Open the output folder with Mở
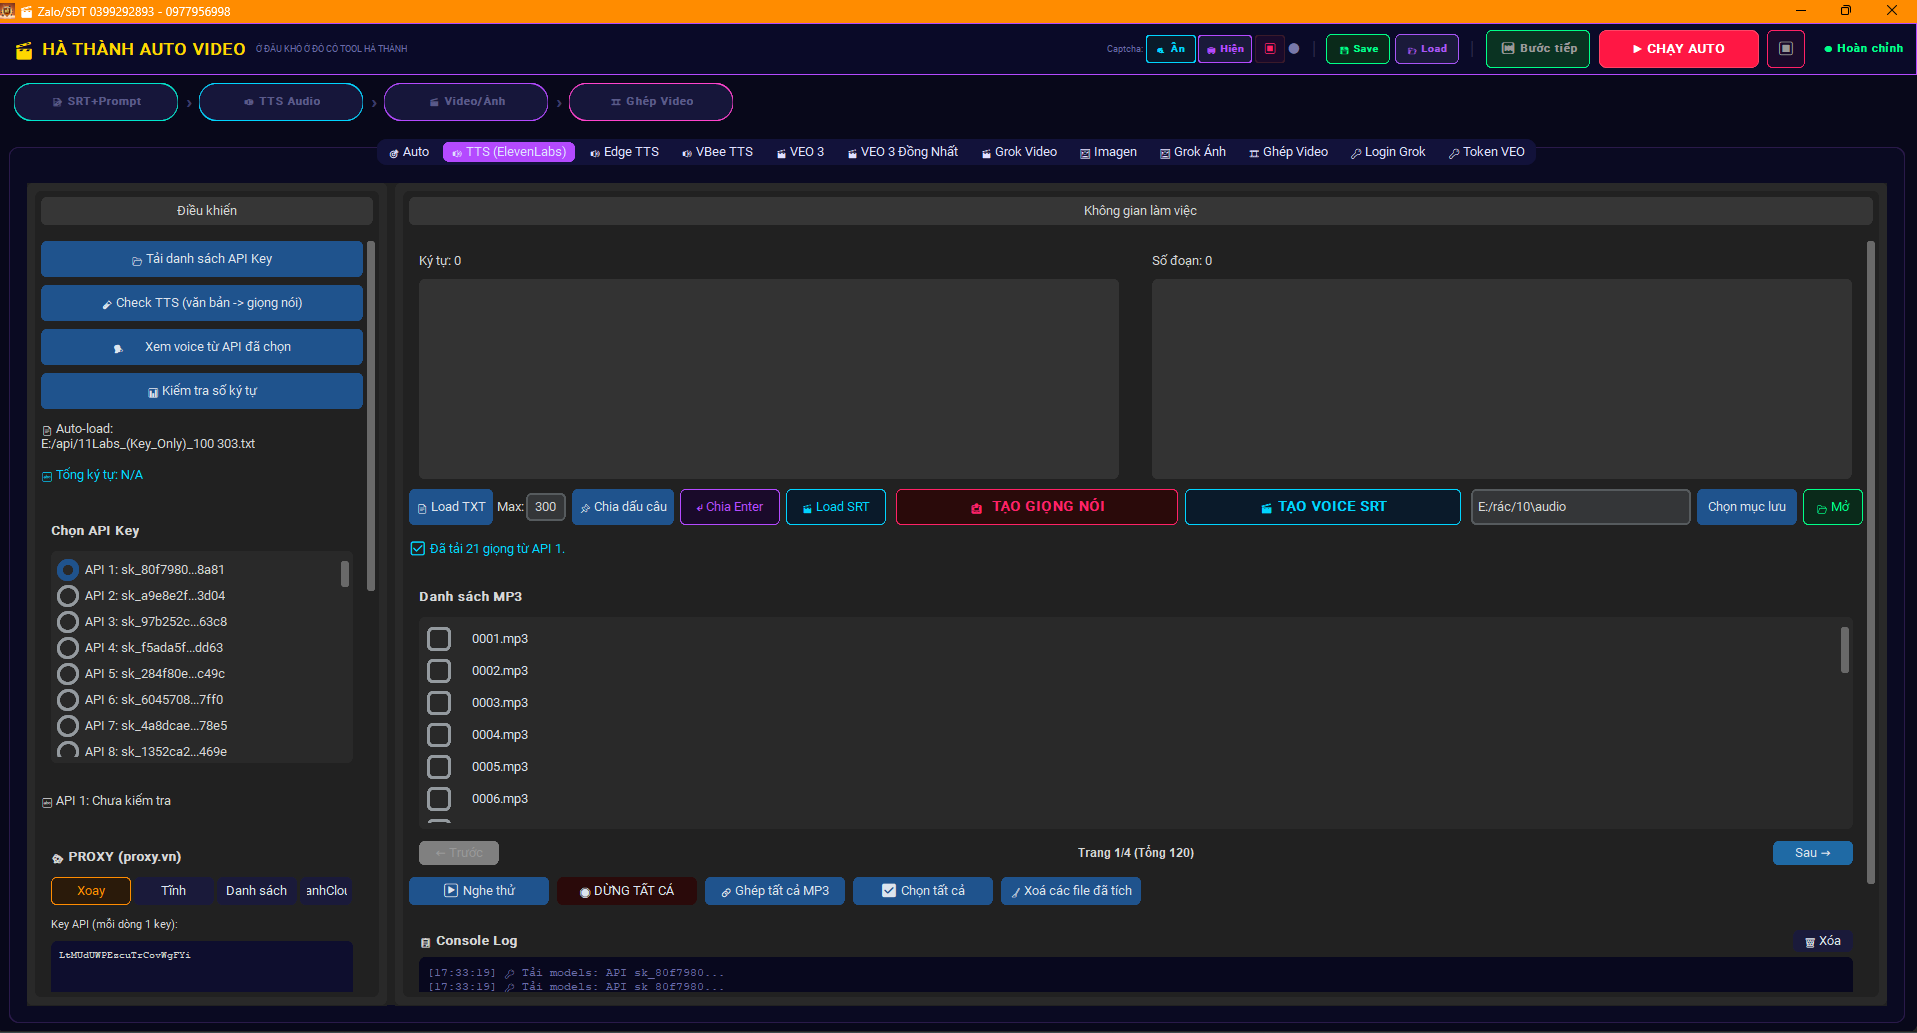The image size is (1917, 1033). (1832, 507)
